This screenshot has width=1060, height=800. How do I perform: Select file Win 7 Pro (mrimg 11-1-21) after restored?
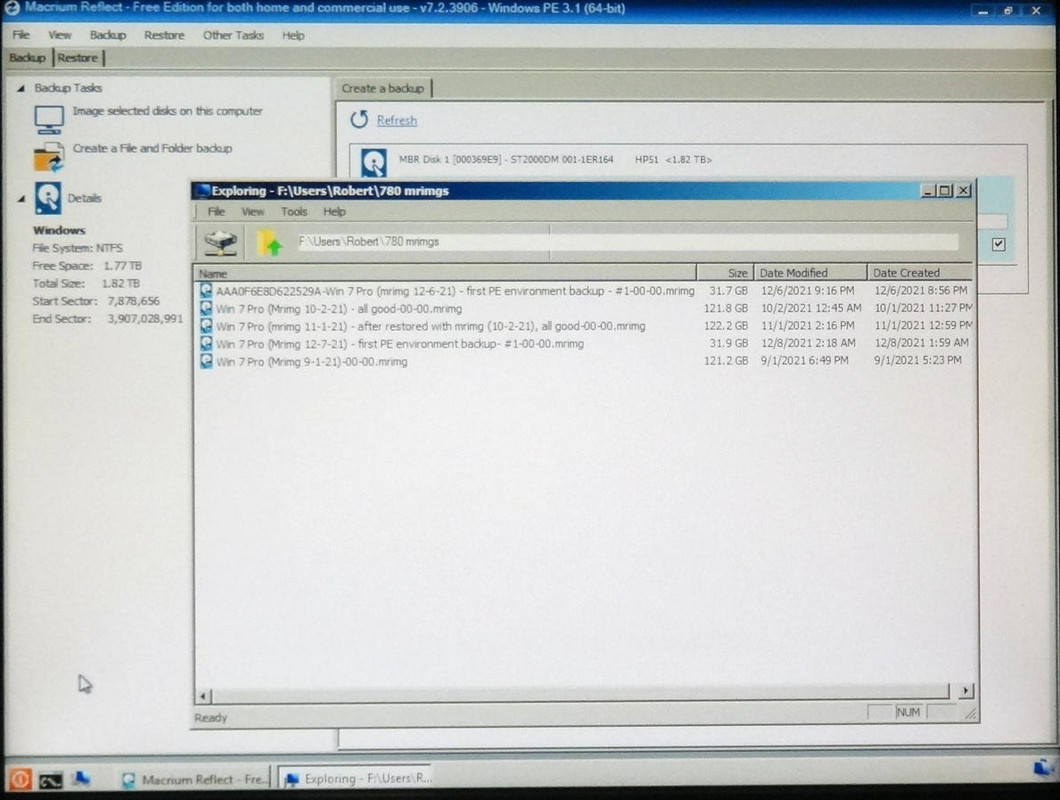[431, 326]
